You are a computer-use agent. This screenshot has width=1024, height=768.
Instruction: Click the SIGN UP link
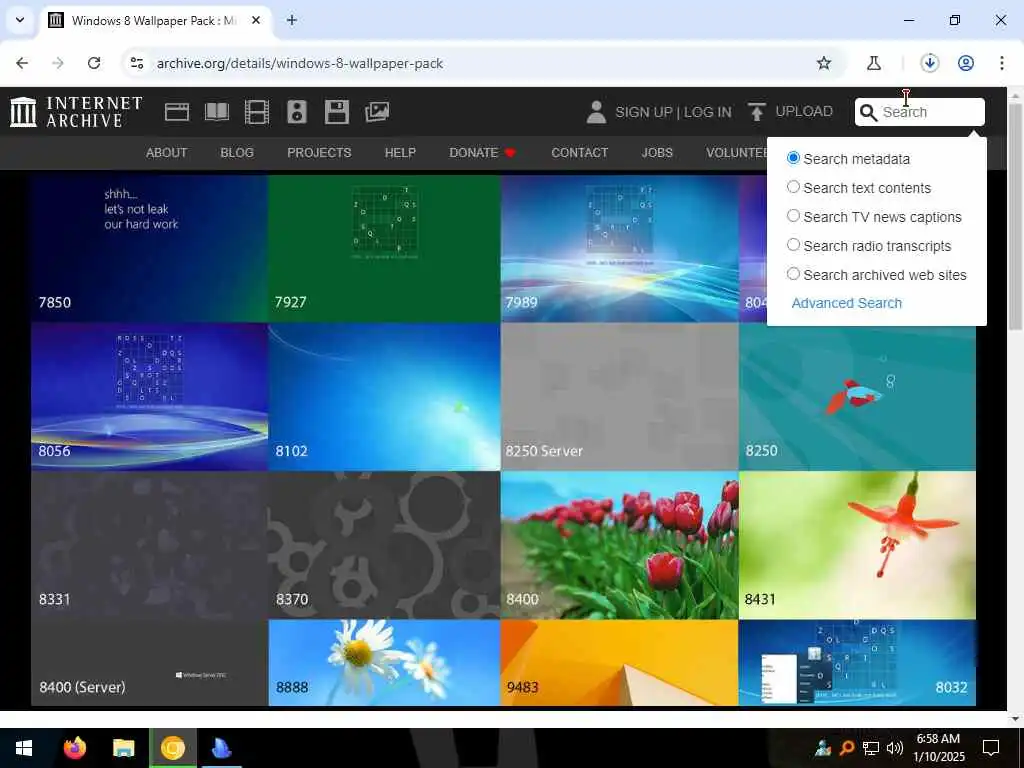(643, 112)
